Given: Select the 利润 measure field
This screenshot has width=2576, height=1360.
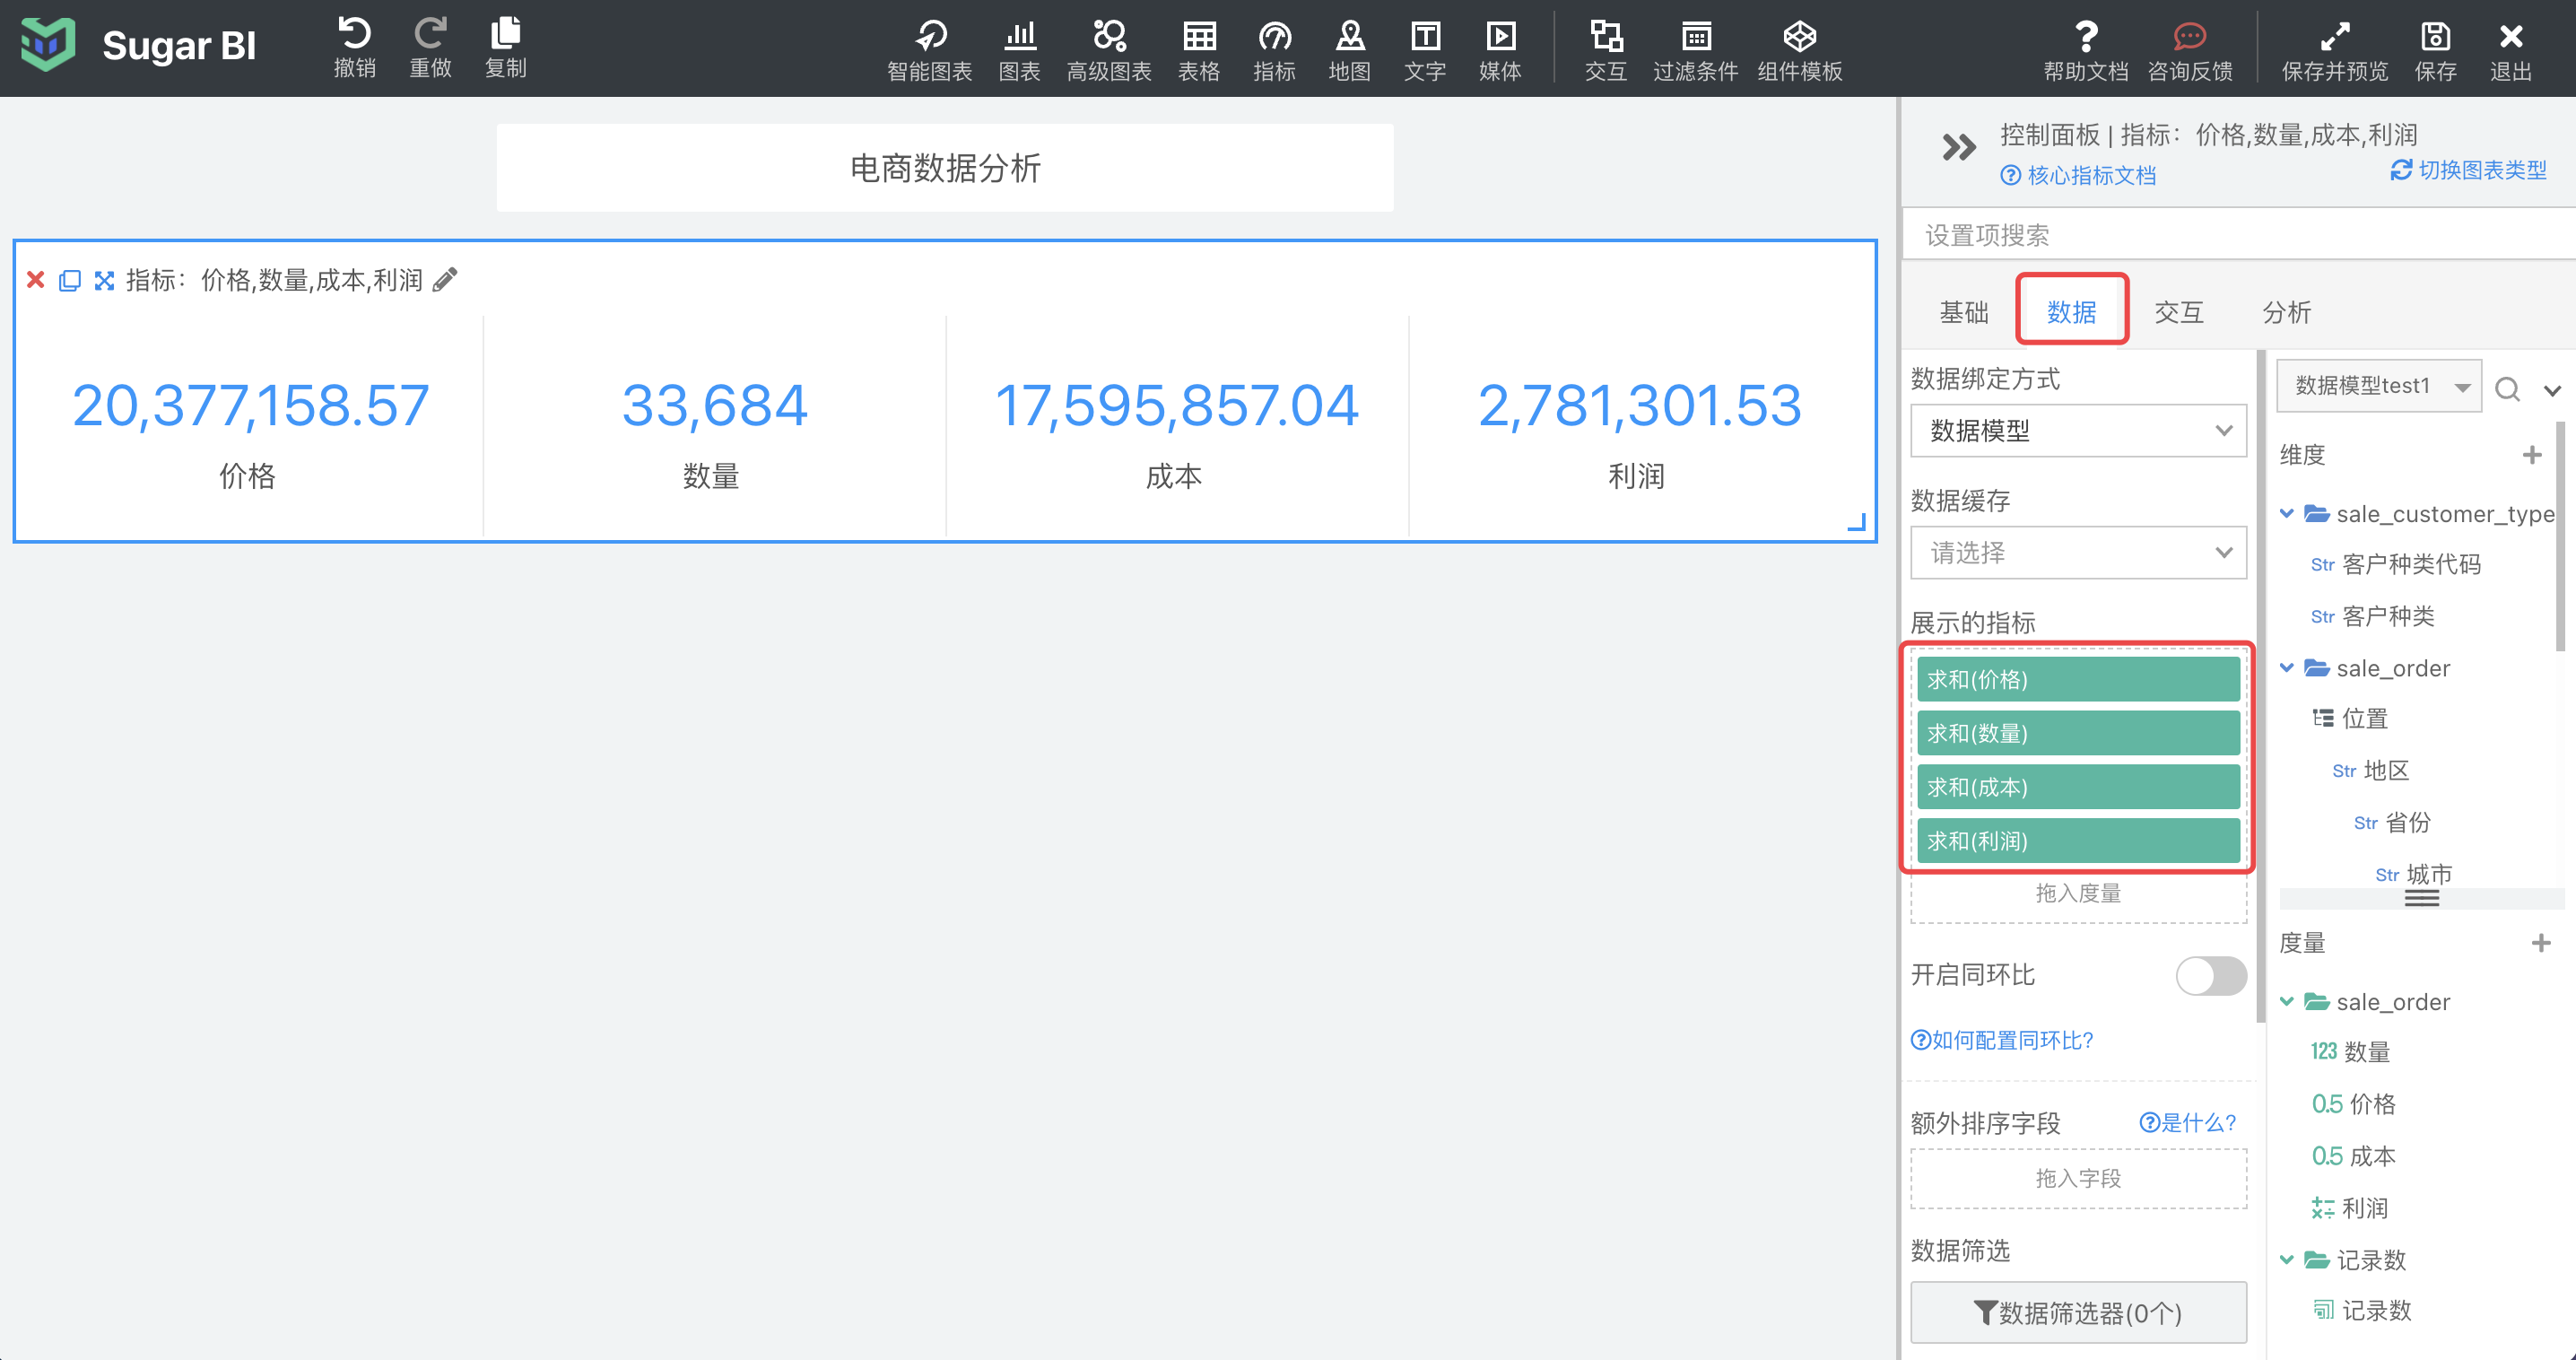Looking at the screenshot, I should tap(2350, 1208).
